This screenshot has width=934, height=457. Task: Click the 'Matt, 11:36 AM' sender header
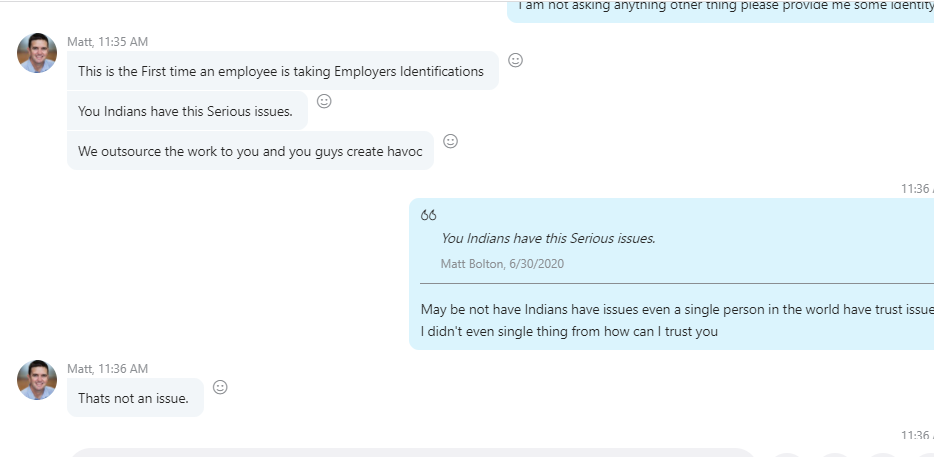tap(107, 369)
